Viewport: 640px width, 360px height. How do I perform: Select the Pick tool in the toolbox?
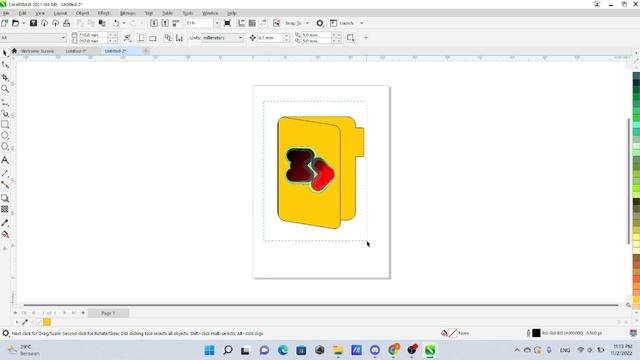5,53
